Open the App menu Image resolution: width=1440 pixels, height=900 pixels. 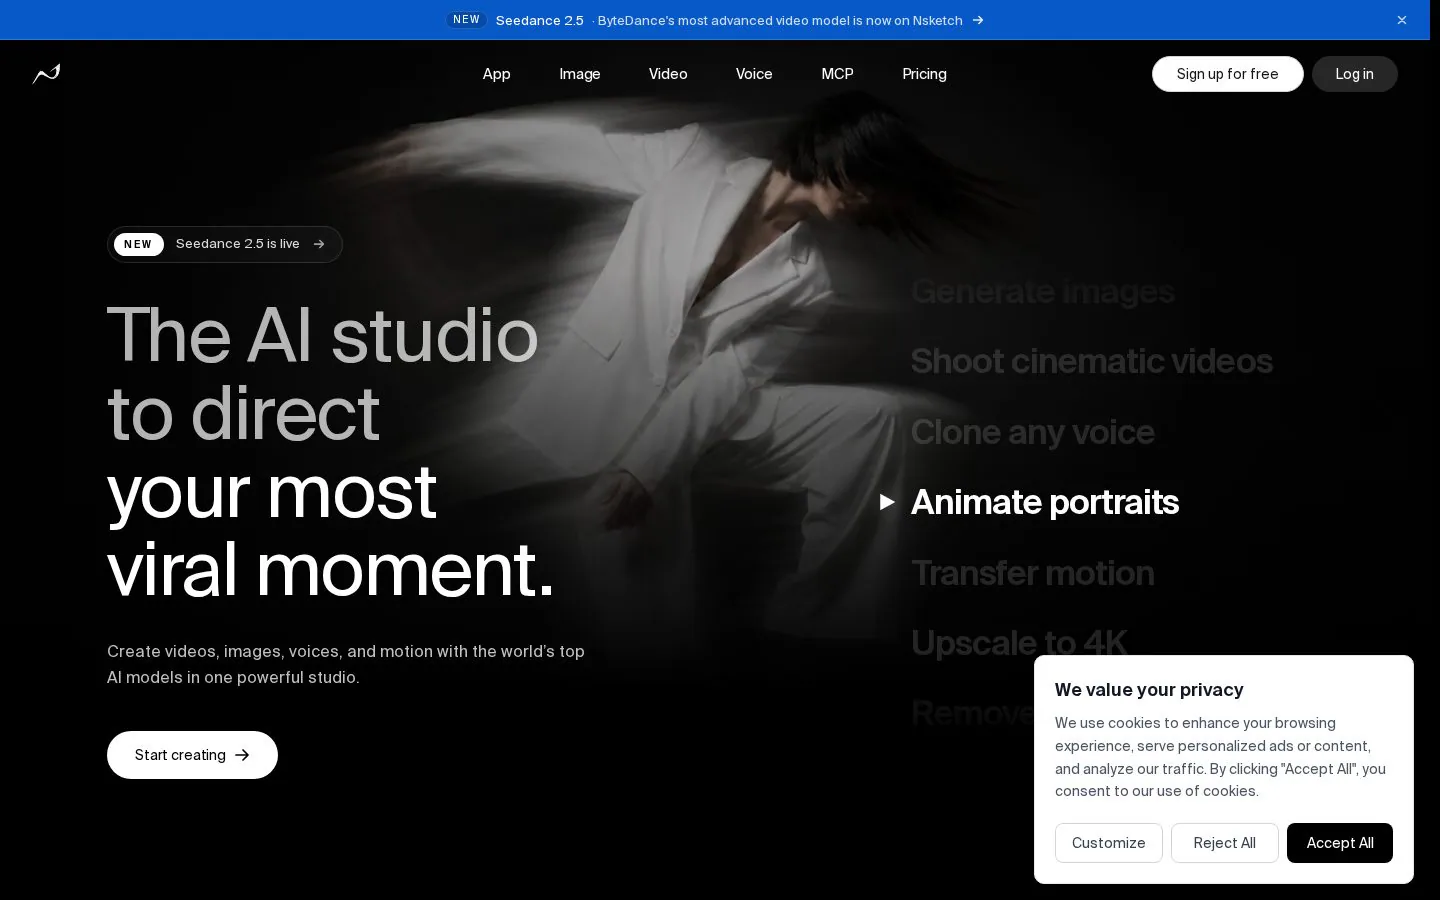(x=496, y=74)
